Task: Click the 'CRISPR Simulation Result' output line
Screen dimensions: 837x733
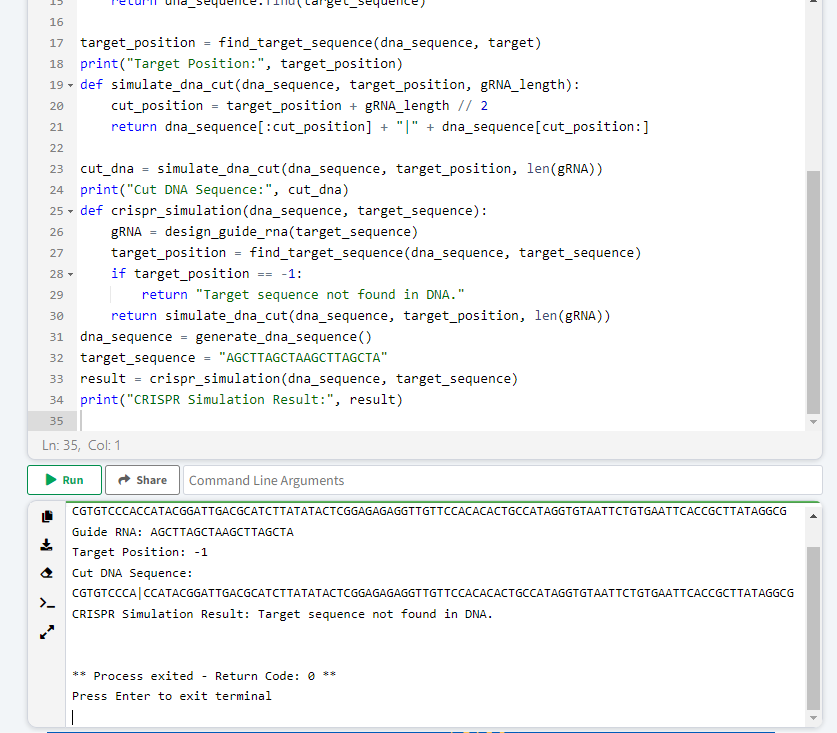Action: (282, 614)
